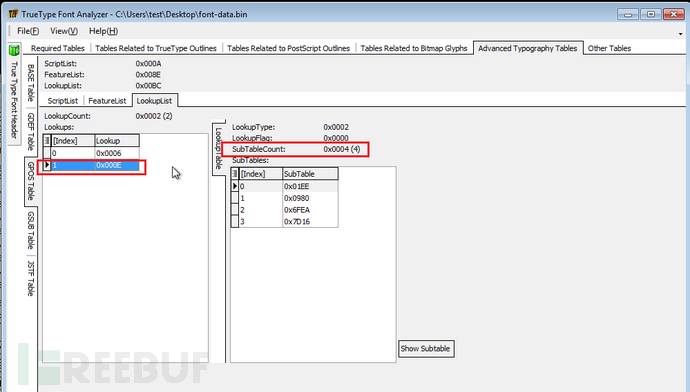
Task: Open the JSTF Table side tab
Action: click(30, 278)
